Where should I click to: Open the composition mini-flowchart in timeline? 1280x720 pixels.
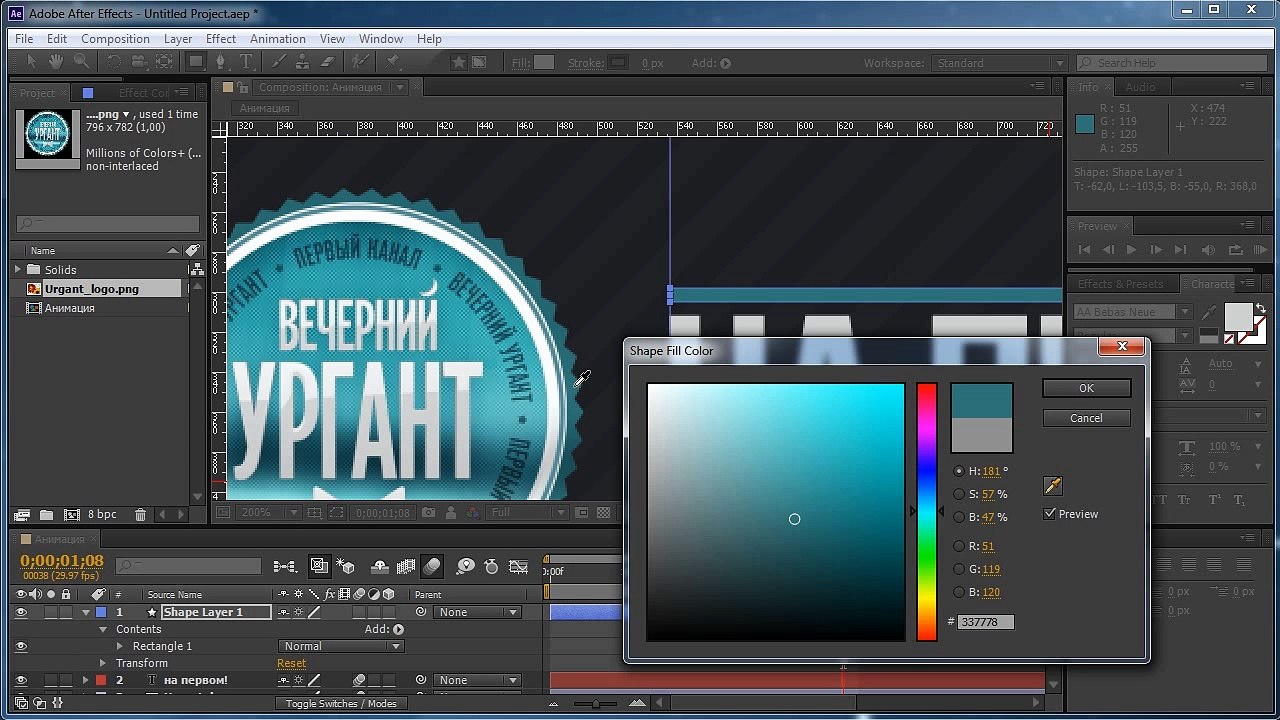pos(285,567)
